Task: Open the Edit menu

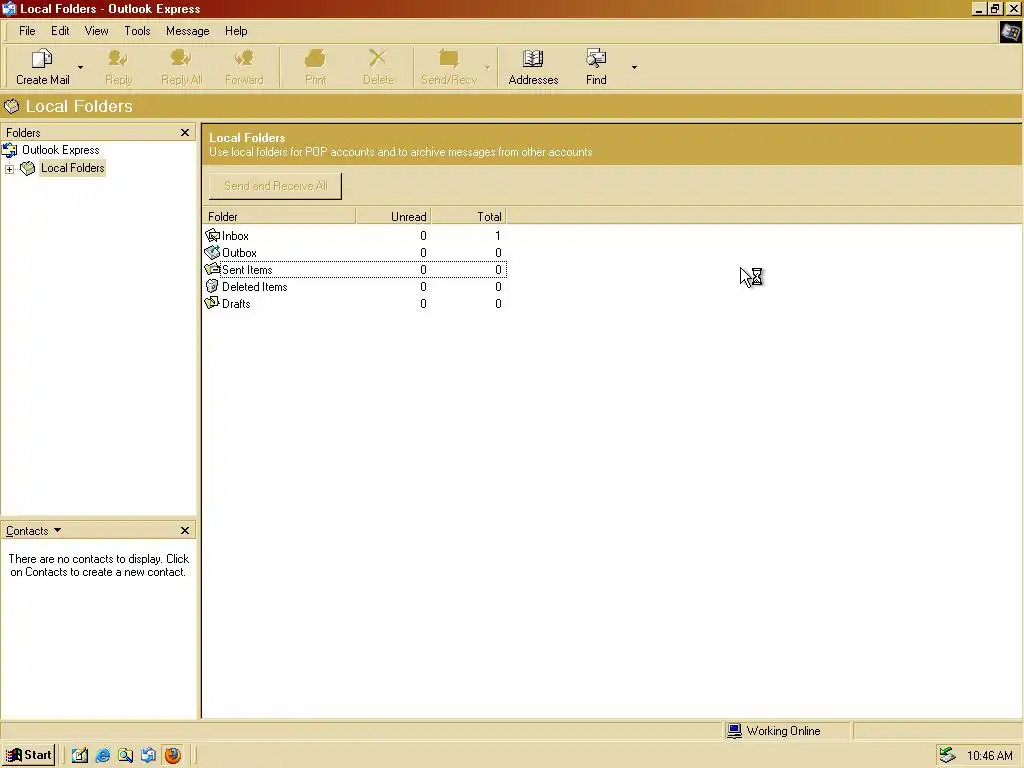Action: click(x=60, y=31)
